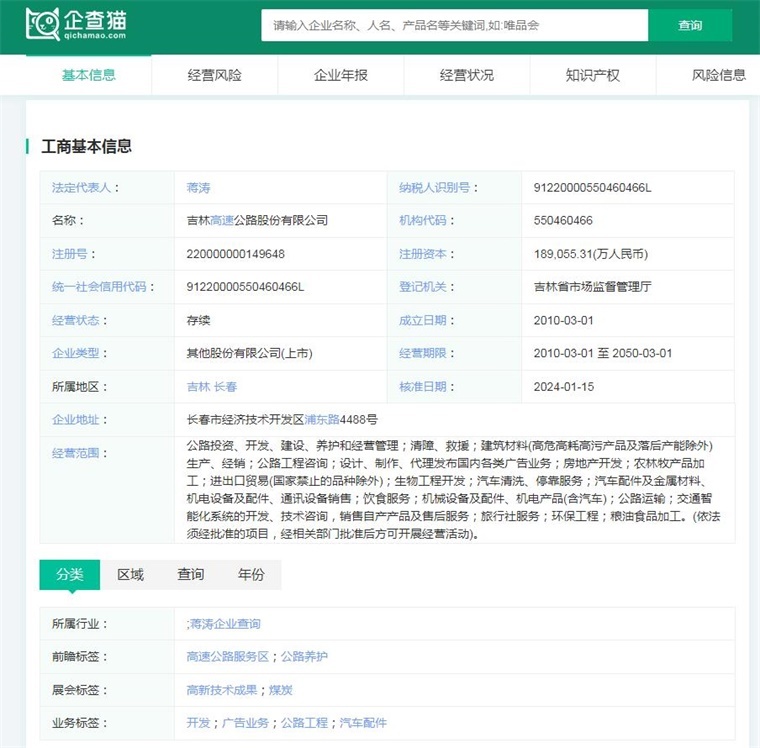Open the 知识产权 tab

(593, 75)
